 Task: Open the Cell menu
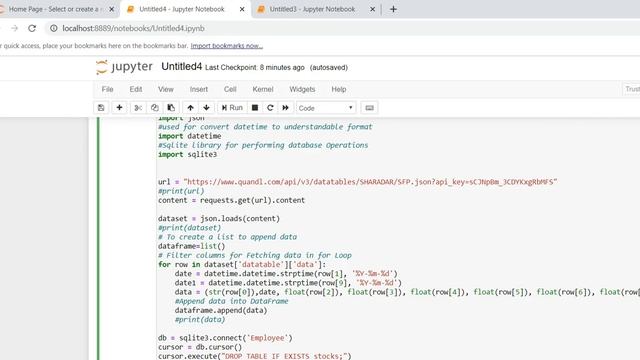click(230, 89)
